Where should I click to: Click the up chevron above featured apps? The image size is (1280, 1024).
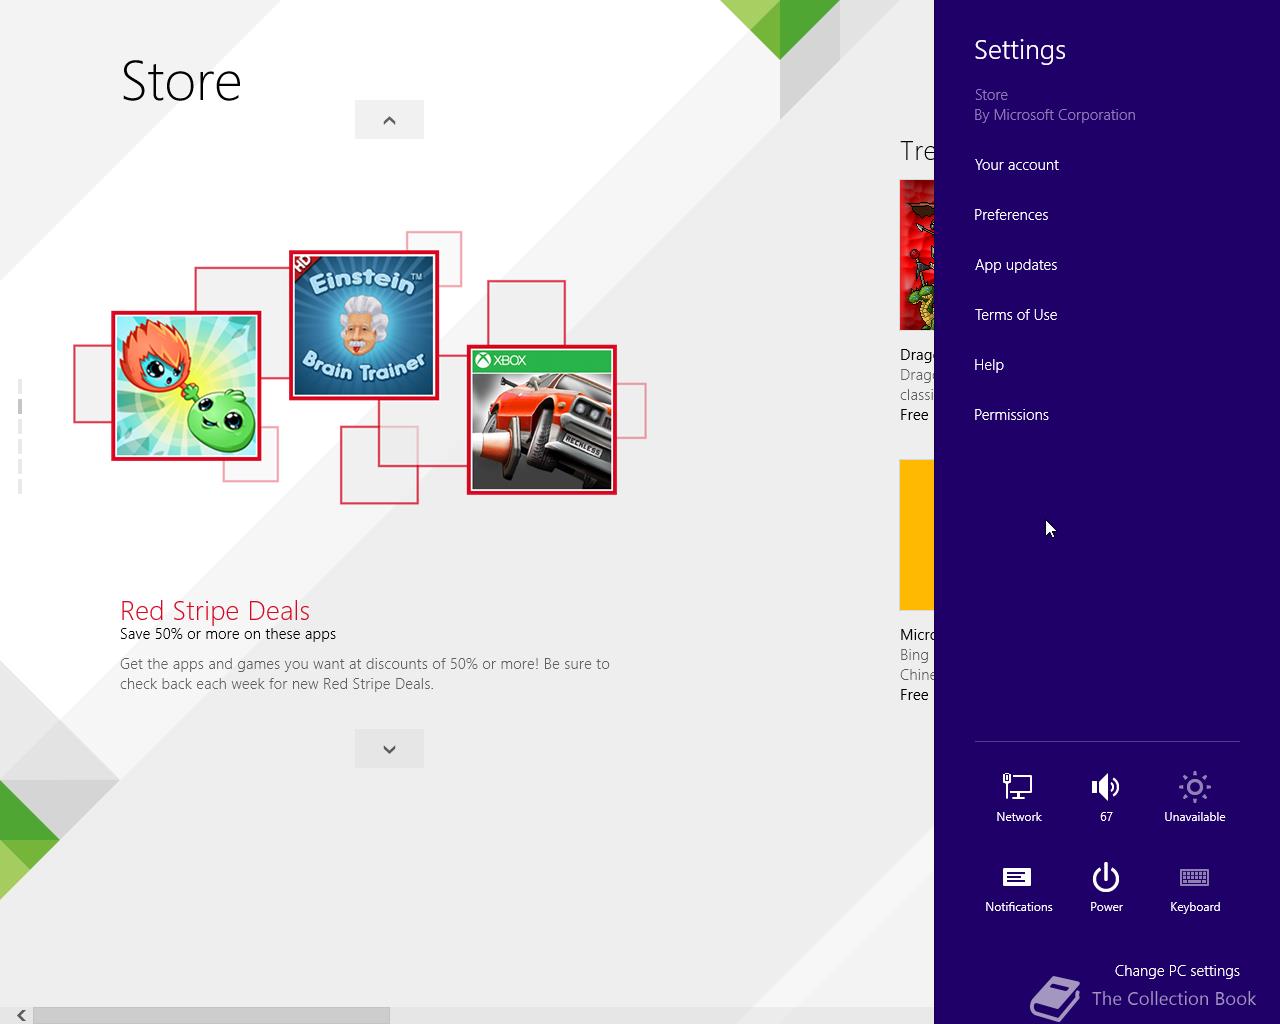point(389,120)
